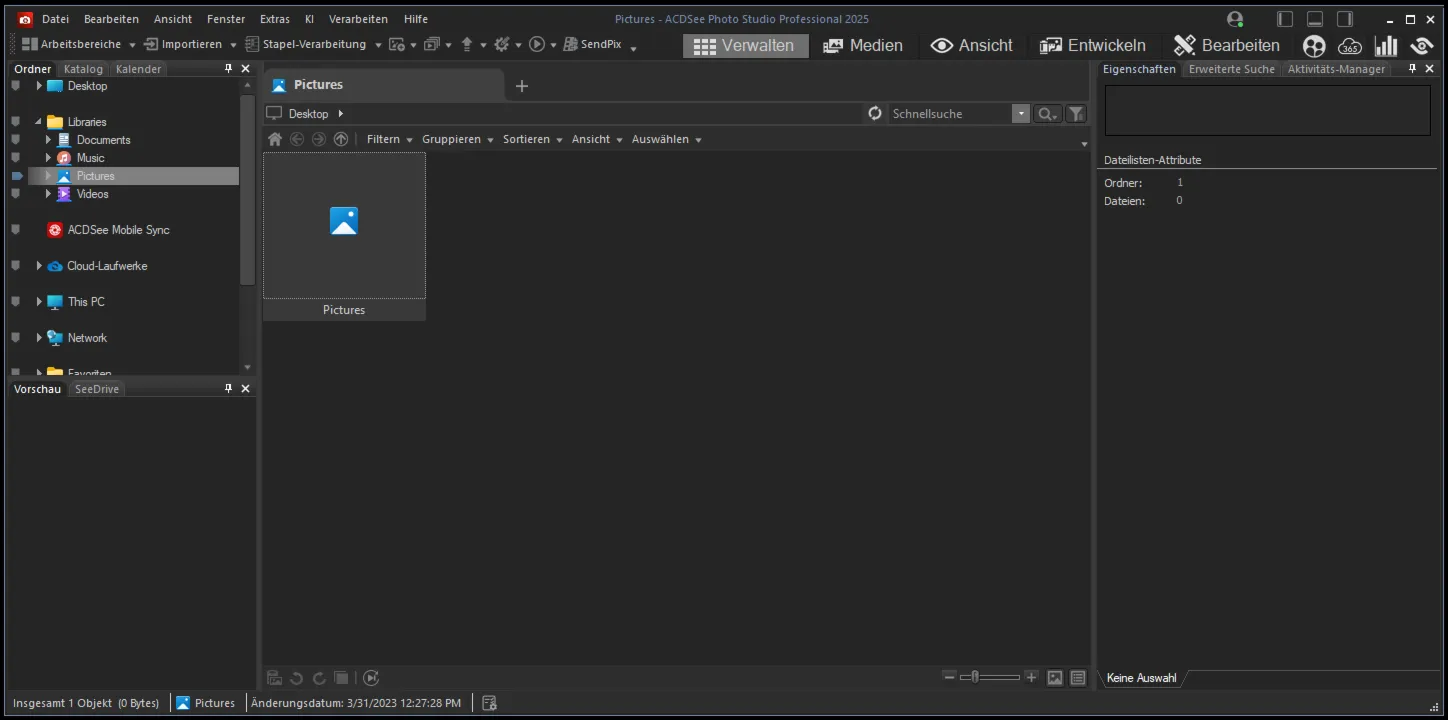
Task: Open the Schnellsuche dropdown arrow
Action: [x=1020, y=114]
